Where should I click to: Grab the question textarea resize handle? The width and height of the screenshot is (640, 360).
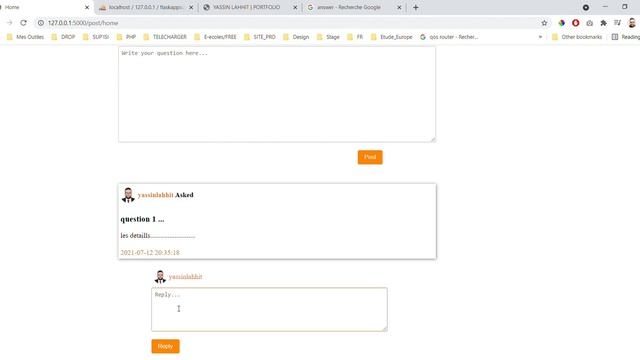tap(433, 139)
